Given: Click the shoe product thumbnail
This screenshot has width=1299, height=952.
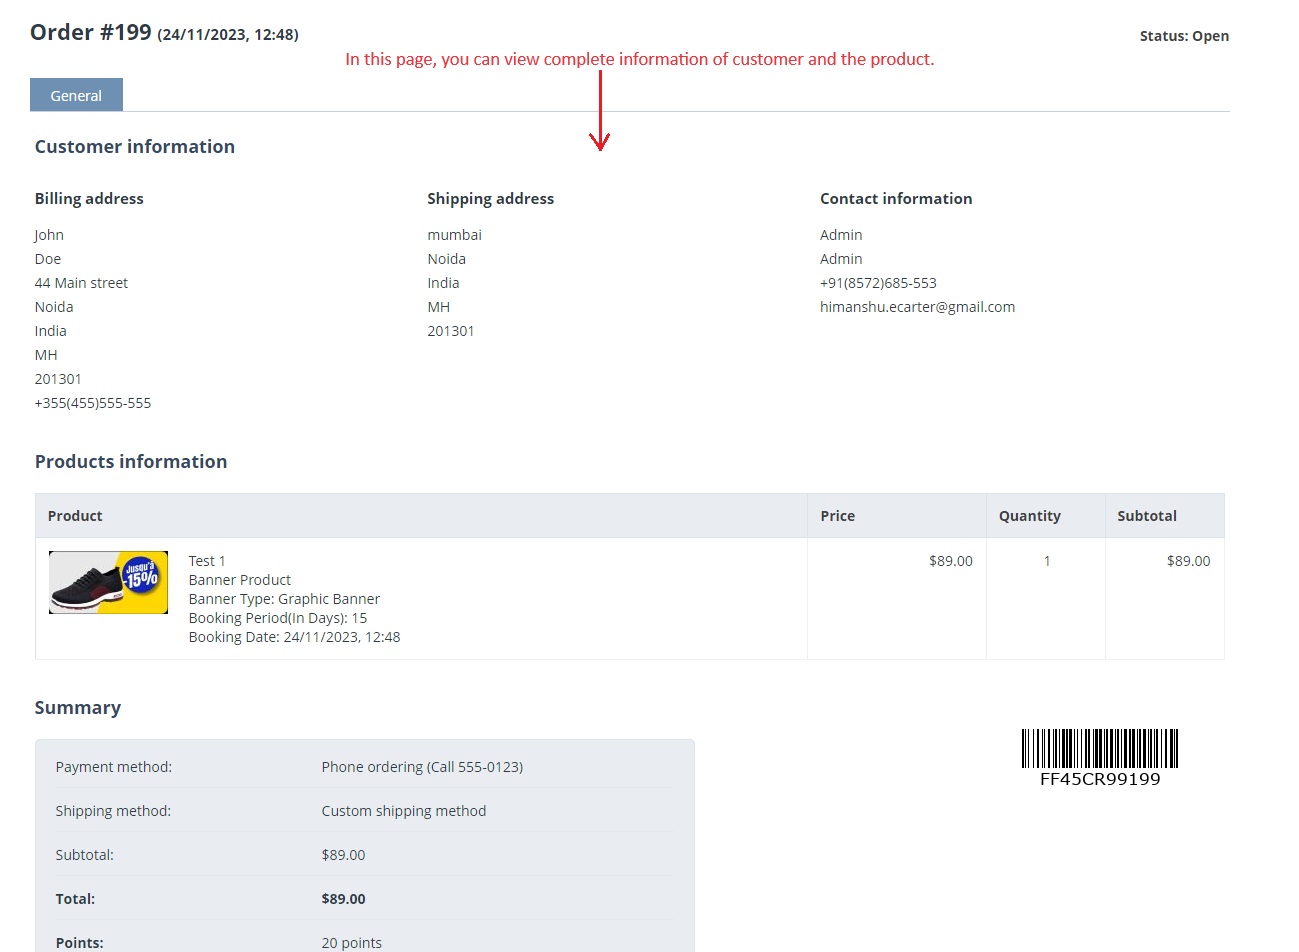Looking at the screenshot, I should pyautogui.click(x=108, y=582).
